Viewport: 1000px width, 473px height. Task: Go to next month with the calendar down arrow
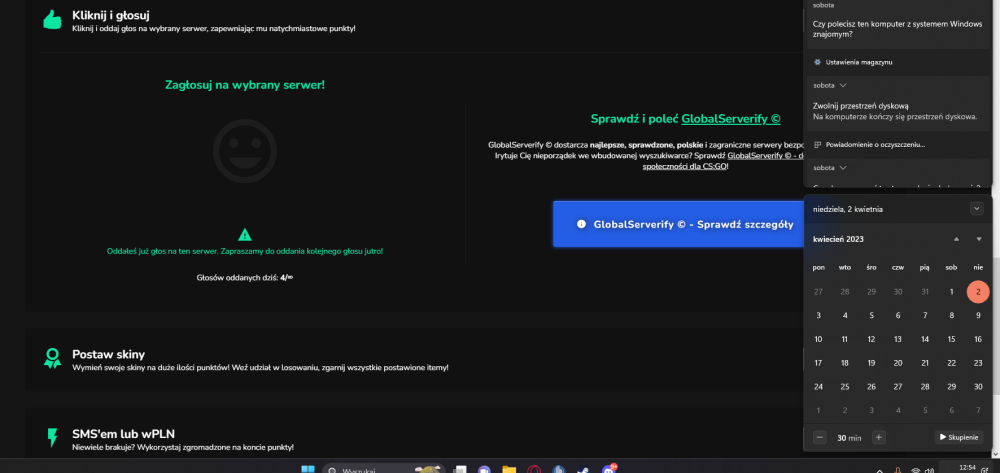(979, 239)
